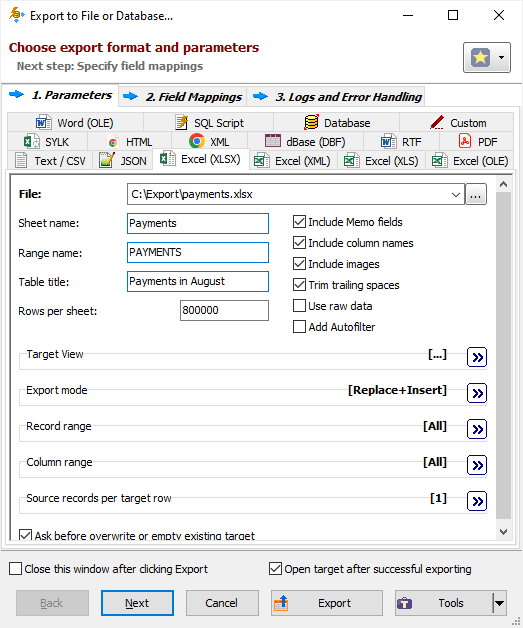
Task: Click the Back button
Action: 52,603
